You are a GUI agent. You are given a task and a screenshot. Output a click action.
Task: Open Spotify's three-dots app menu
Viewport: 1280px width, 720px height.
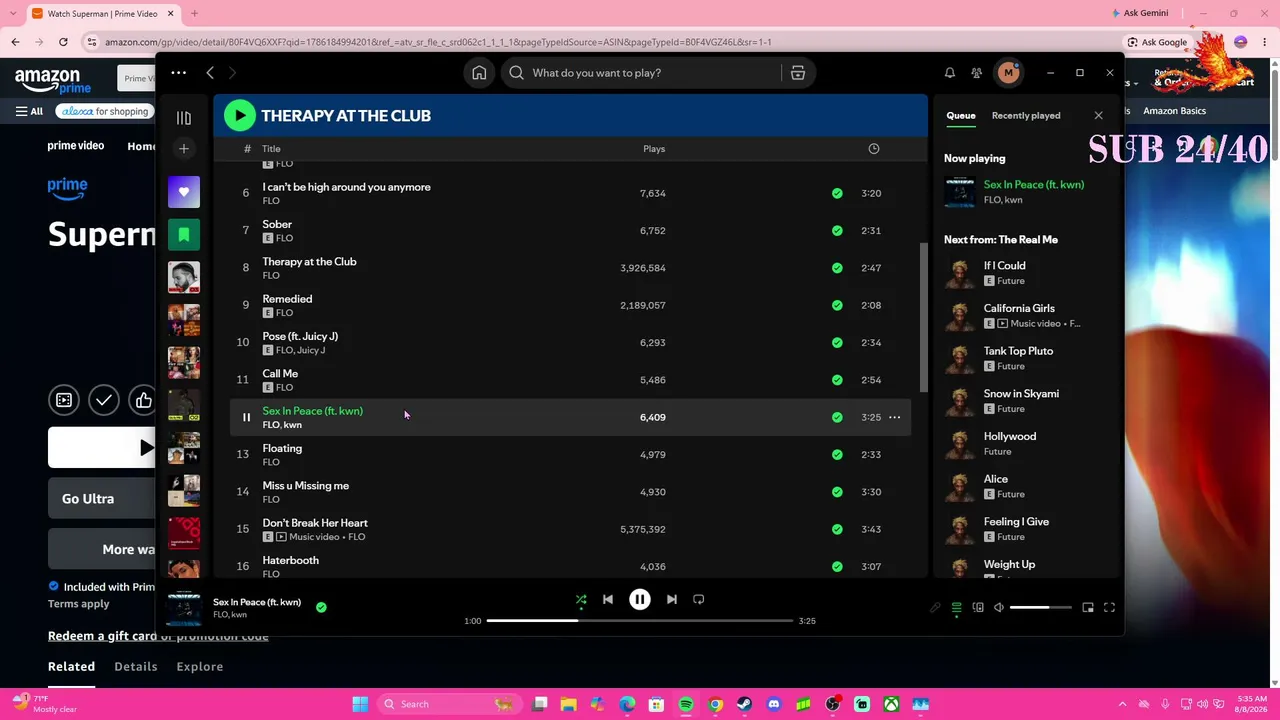(178, 73)
